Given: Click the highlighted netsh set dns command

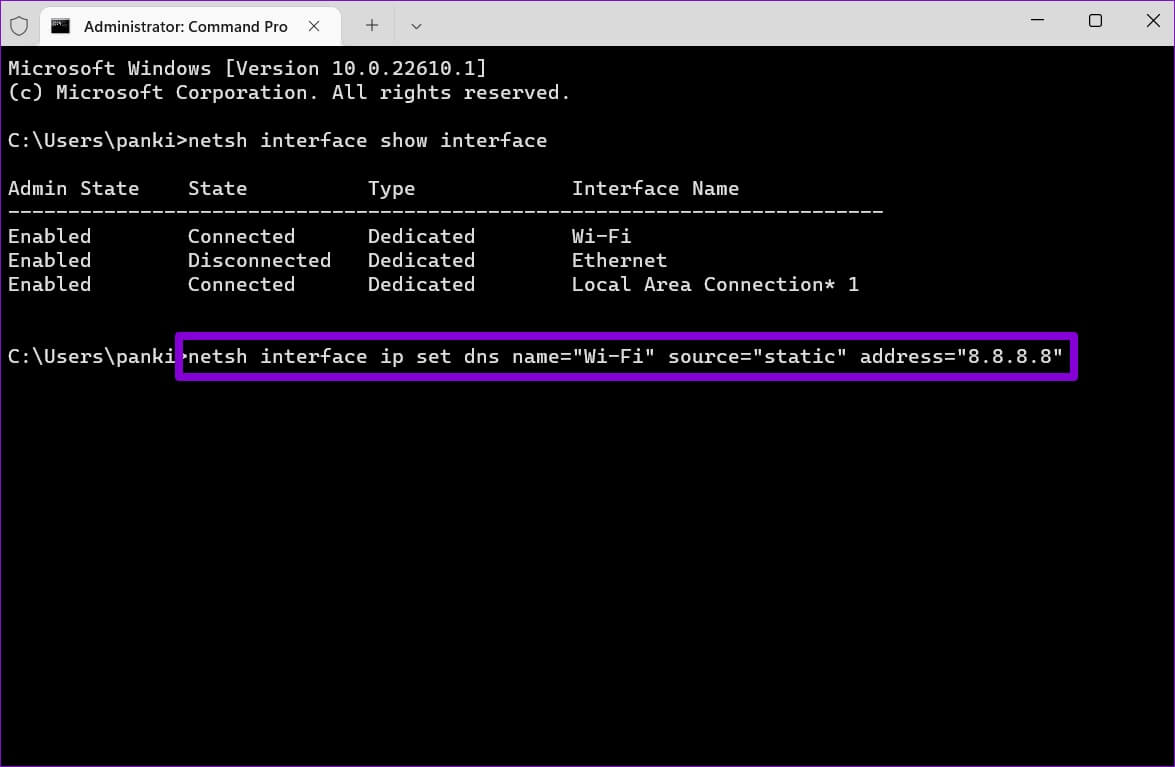Looking at the screenshot, I should [625, 356].
